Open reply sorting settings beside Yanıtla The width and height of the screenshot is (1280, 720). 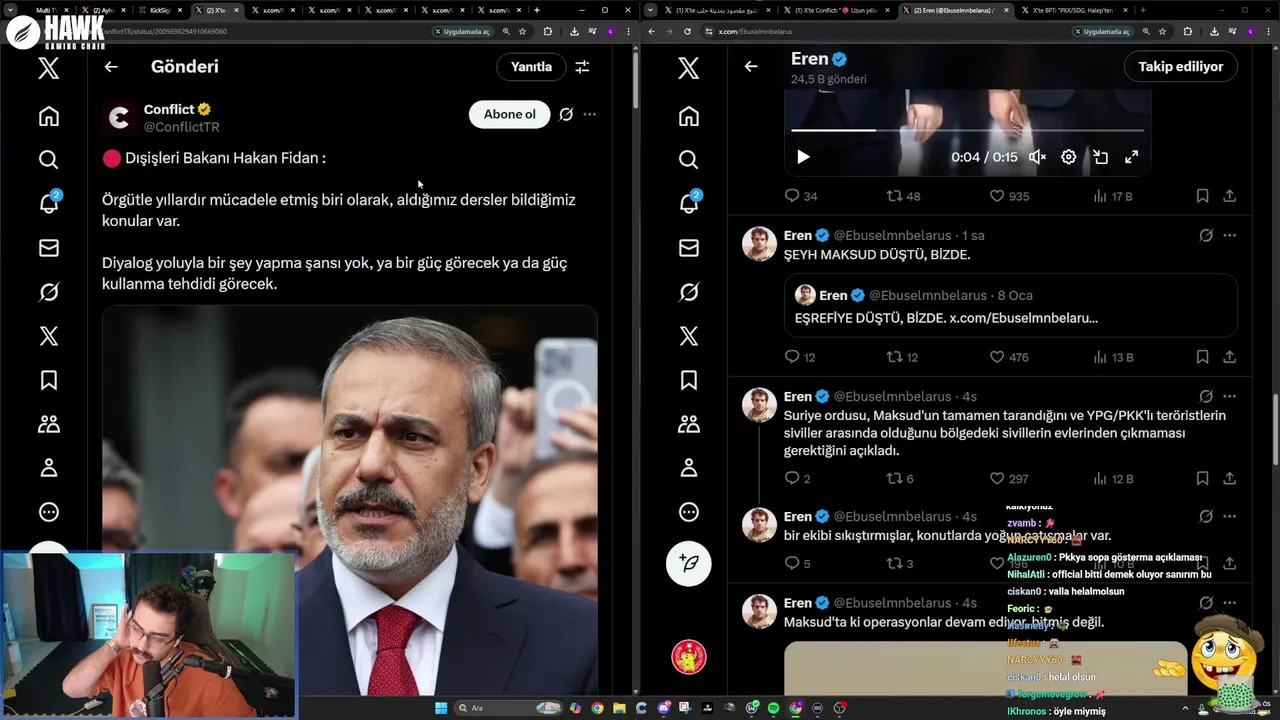(x=582, y=67)
